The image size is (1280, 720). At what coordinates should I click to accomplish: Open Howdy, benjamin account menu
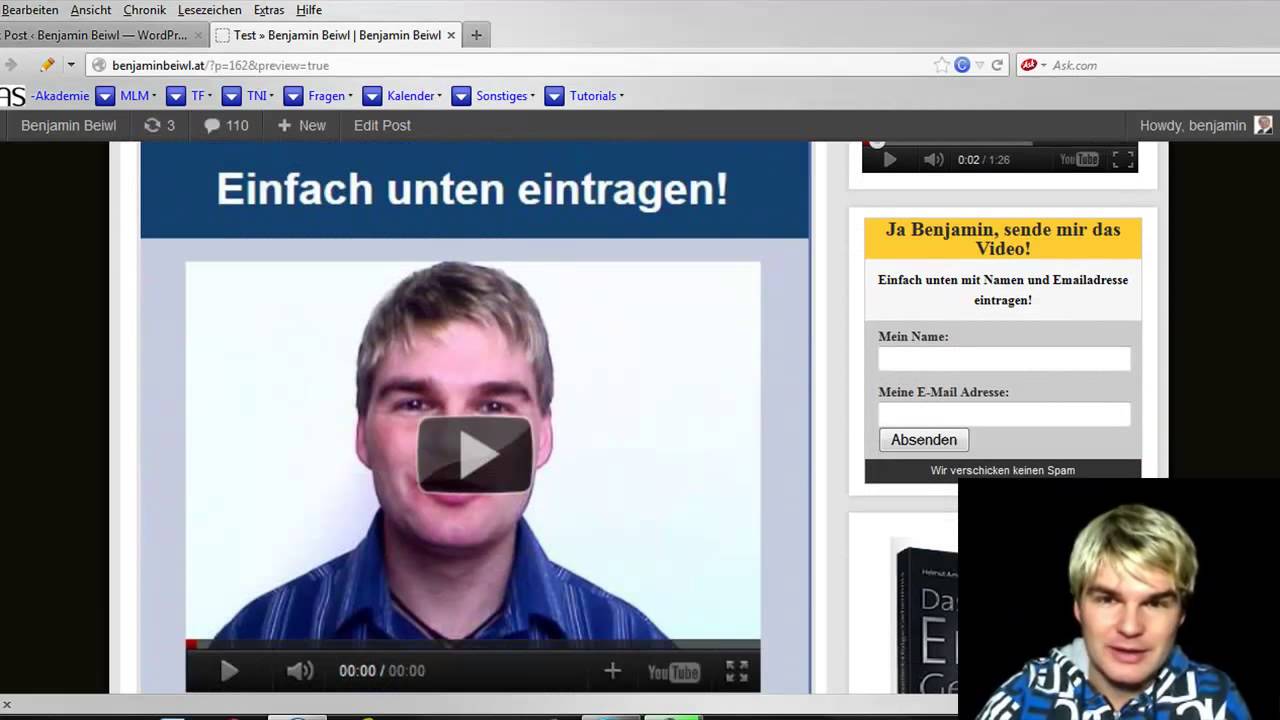[x=1193, y=126]
